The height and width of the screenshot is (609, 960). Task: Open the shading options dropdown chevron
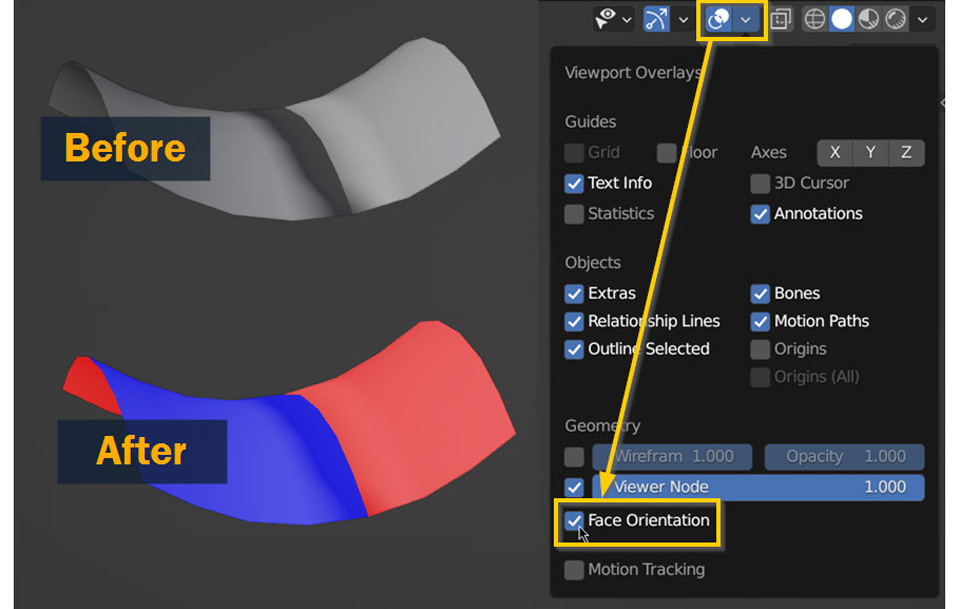922,18
